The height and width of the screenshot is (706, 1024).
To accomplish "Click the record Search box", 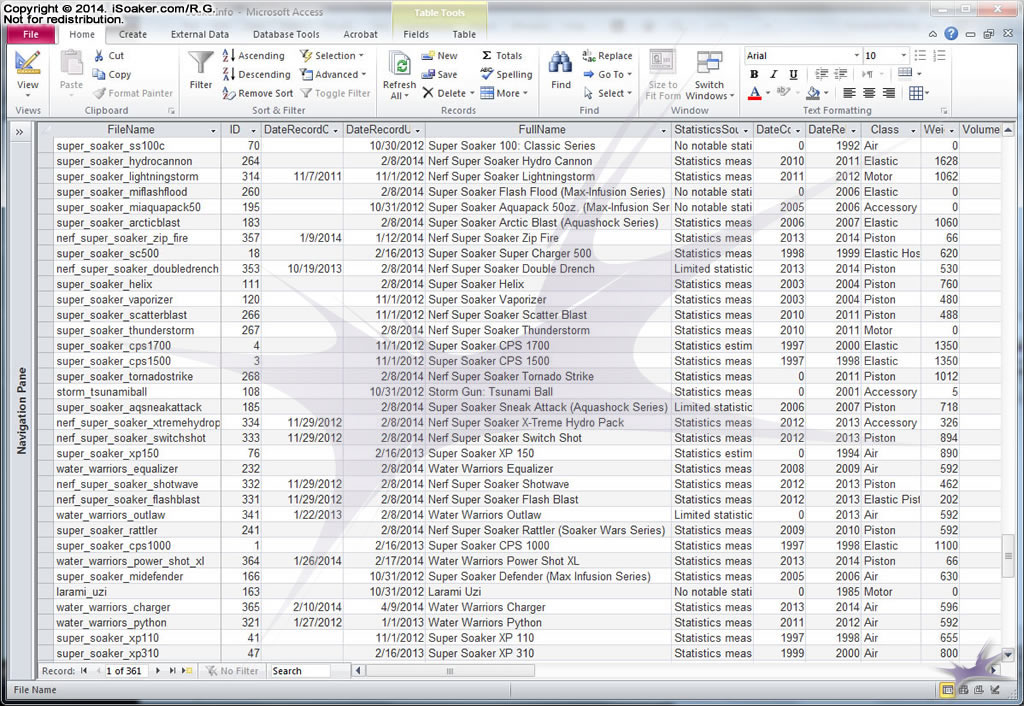I will pyautogui.click(x=300, y=671).
